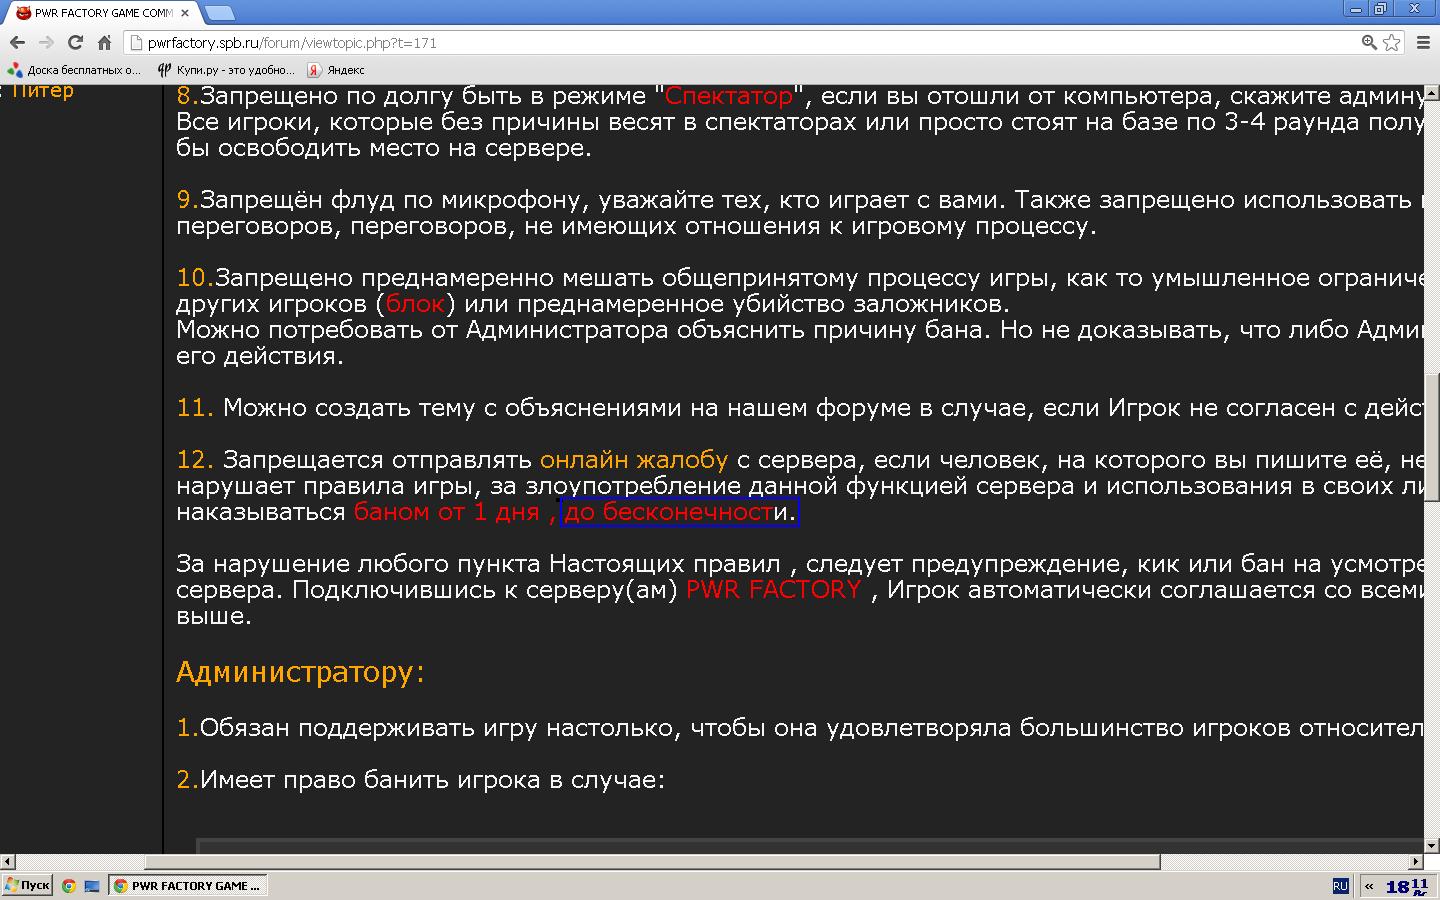Click the address bar URL field
This screenshot has width=1440, height=900.
point(700,43)
